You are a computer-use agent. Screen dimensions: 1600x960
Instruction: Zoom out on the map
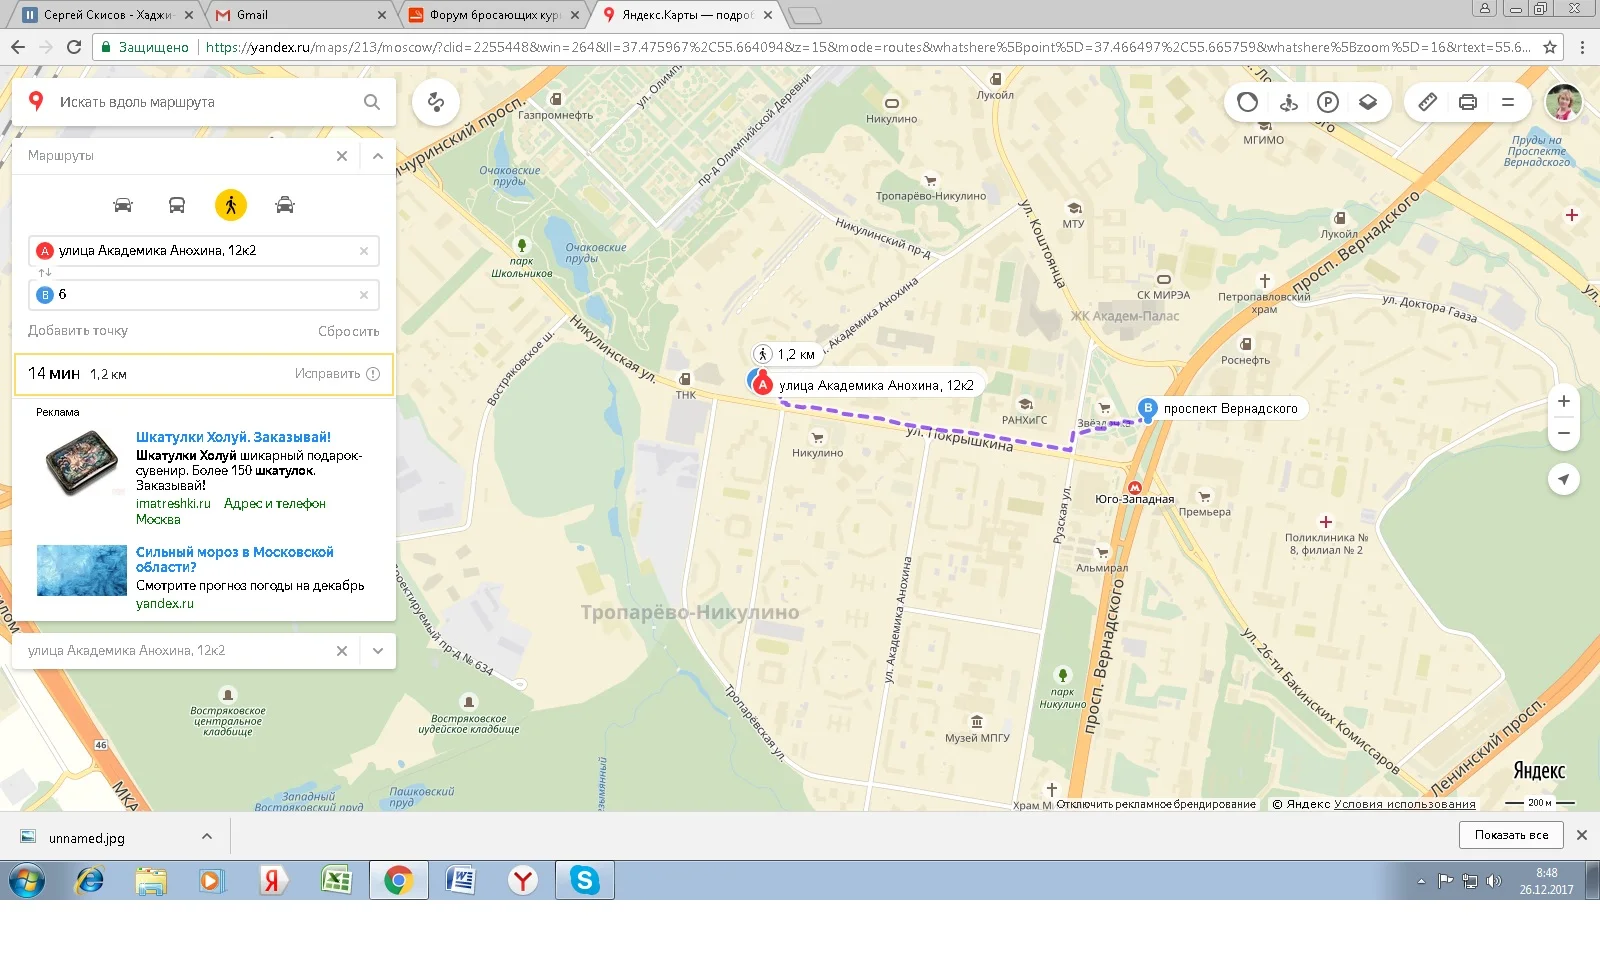tap(1564, 434)
